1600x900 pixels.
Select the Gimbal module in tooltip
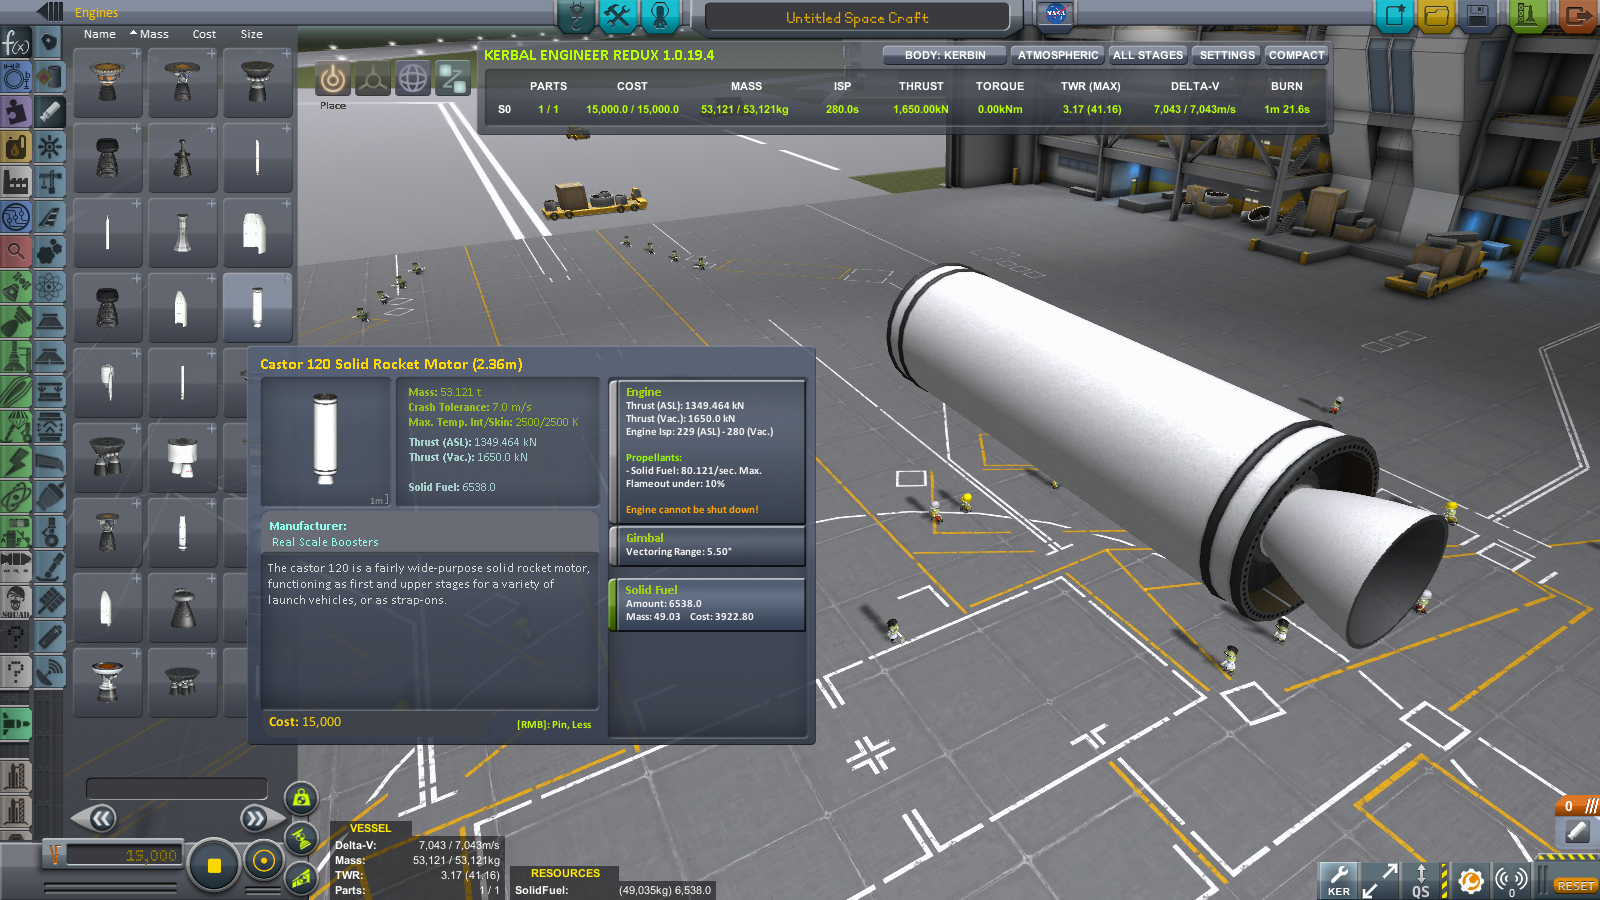(707, 545)
